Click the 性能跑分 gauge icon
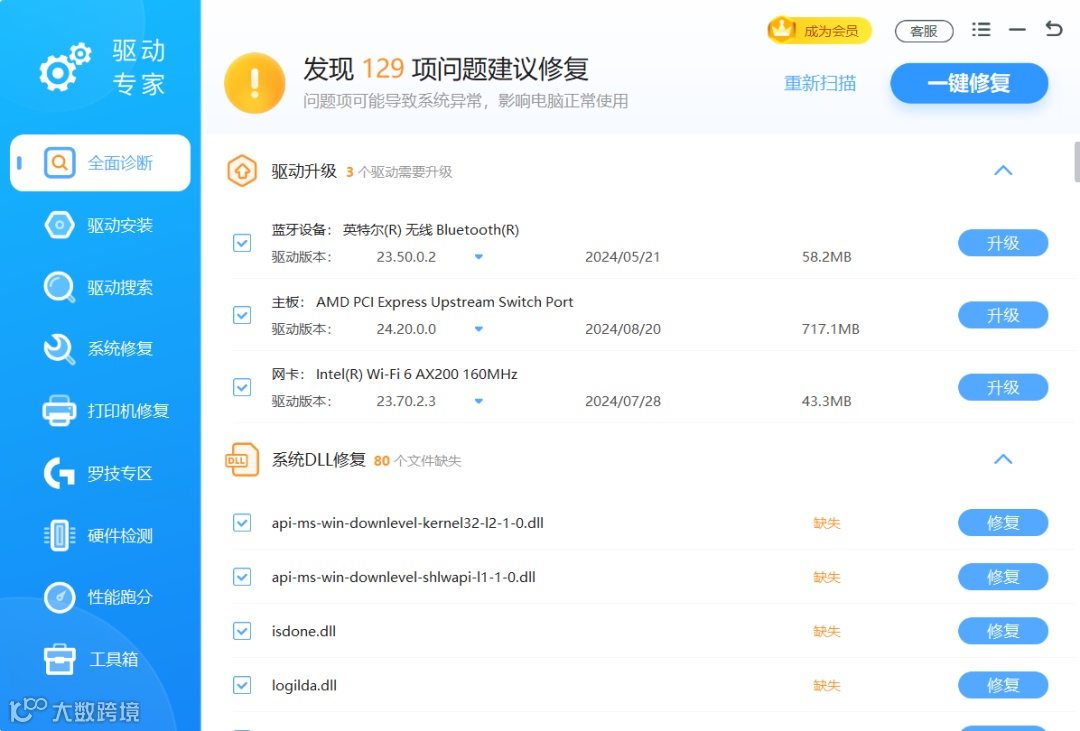 click(x=59, y=597)
